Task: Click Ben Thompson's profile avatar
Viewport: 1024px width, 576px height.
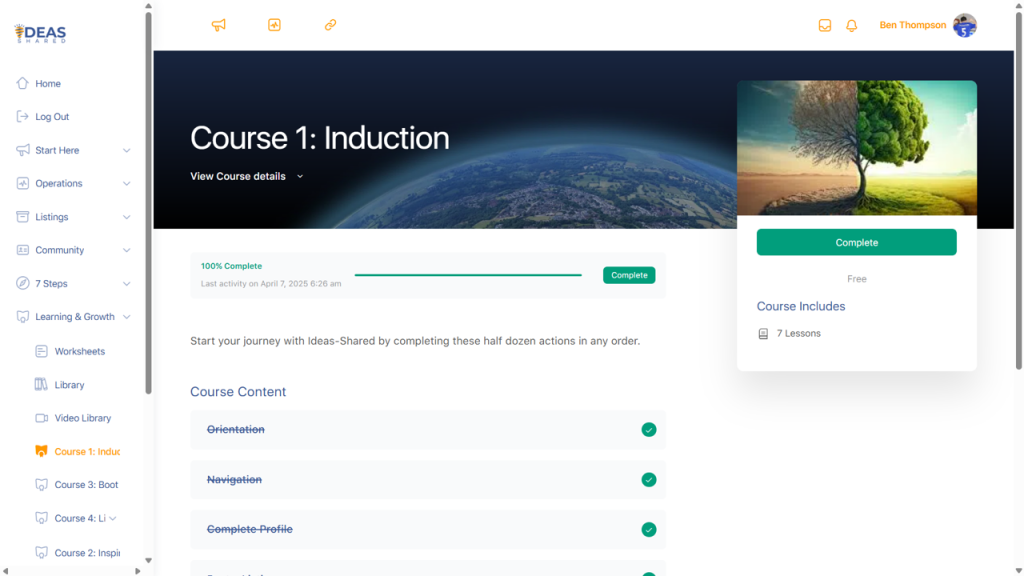Action: tap(965, 25)
